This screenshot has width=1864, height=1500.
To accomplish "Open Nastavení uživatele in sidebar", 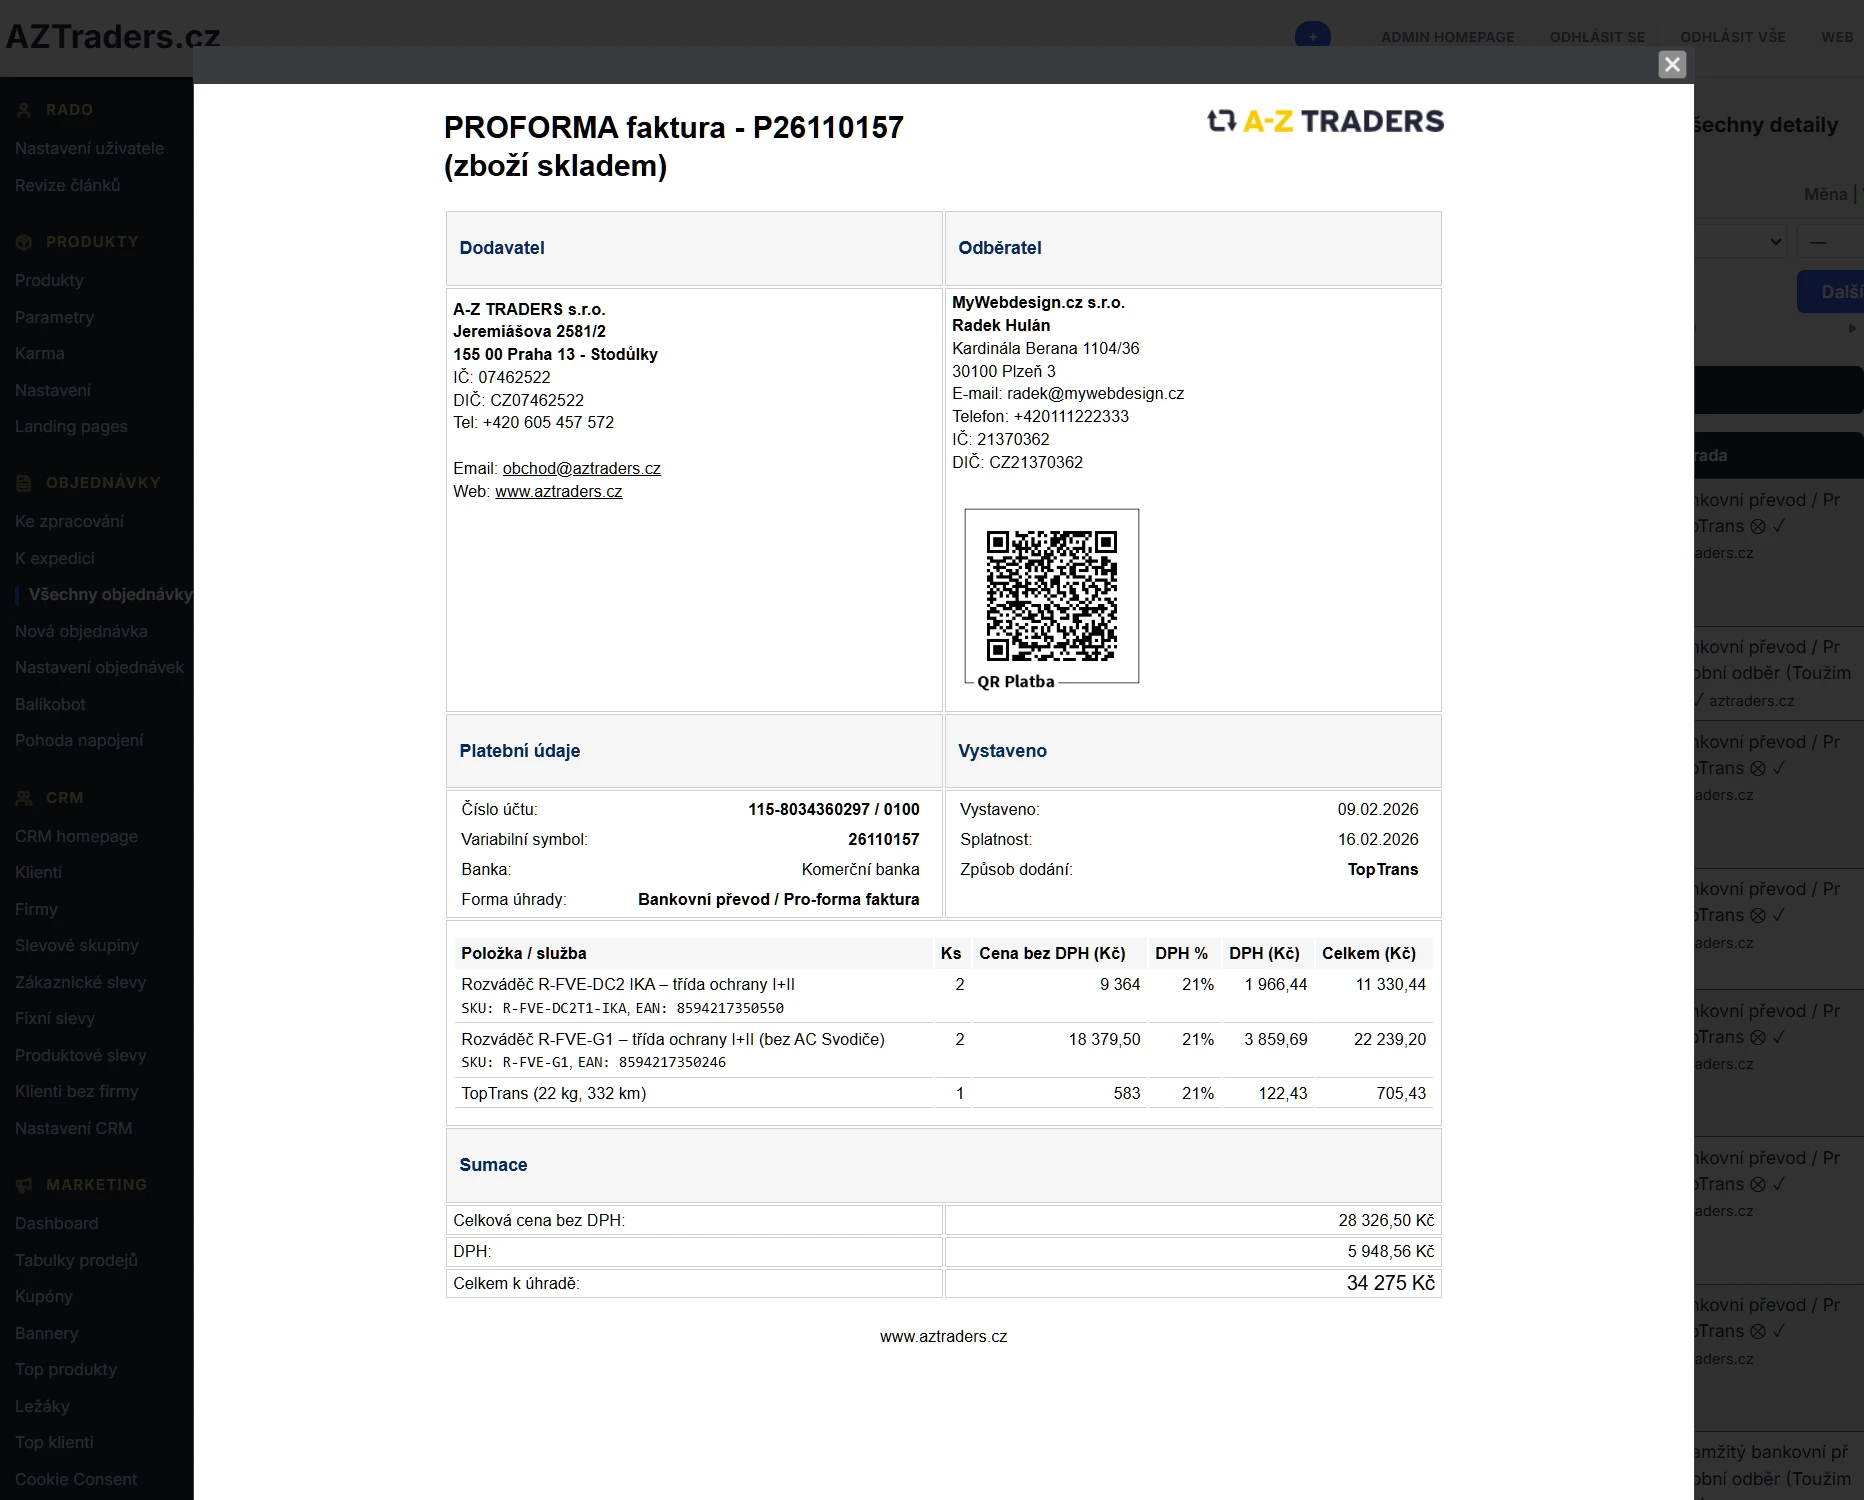I will [89, 148].
